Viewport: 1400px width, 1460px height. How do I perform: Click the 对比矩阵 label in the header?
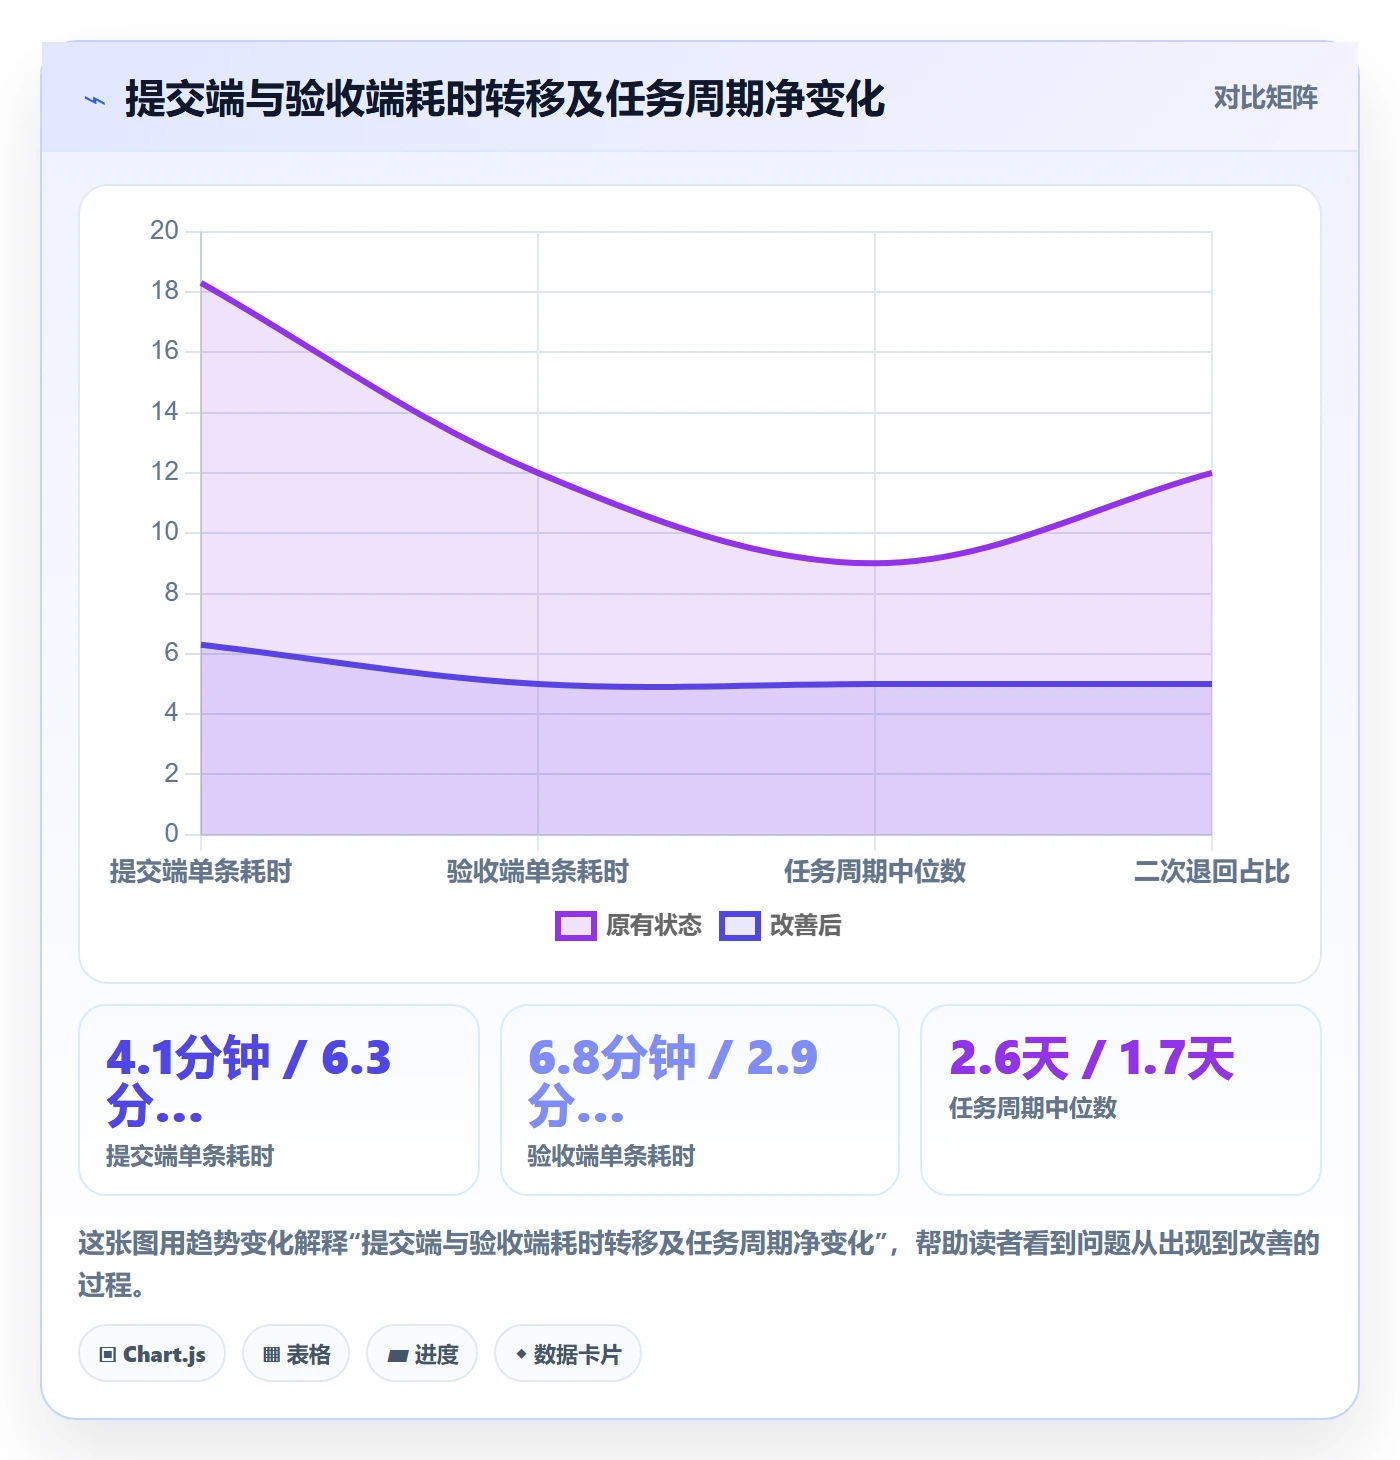click(1265, 98)
